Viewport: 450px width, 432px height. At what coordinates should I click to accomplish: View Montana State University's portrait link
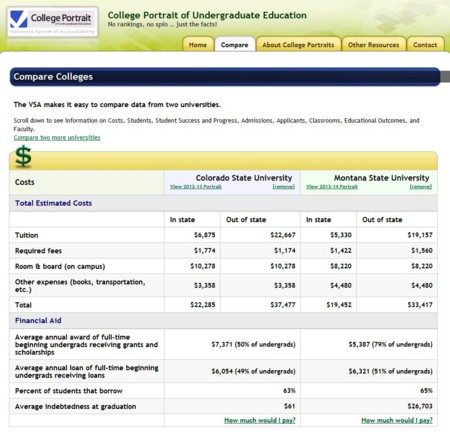(x=332, y=187)
